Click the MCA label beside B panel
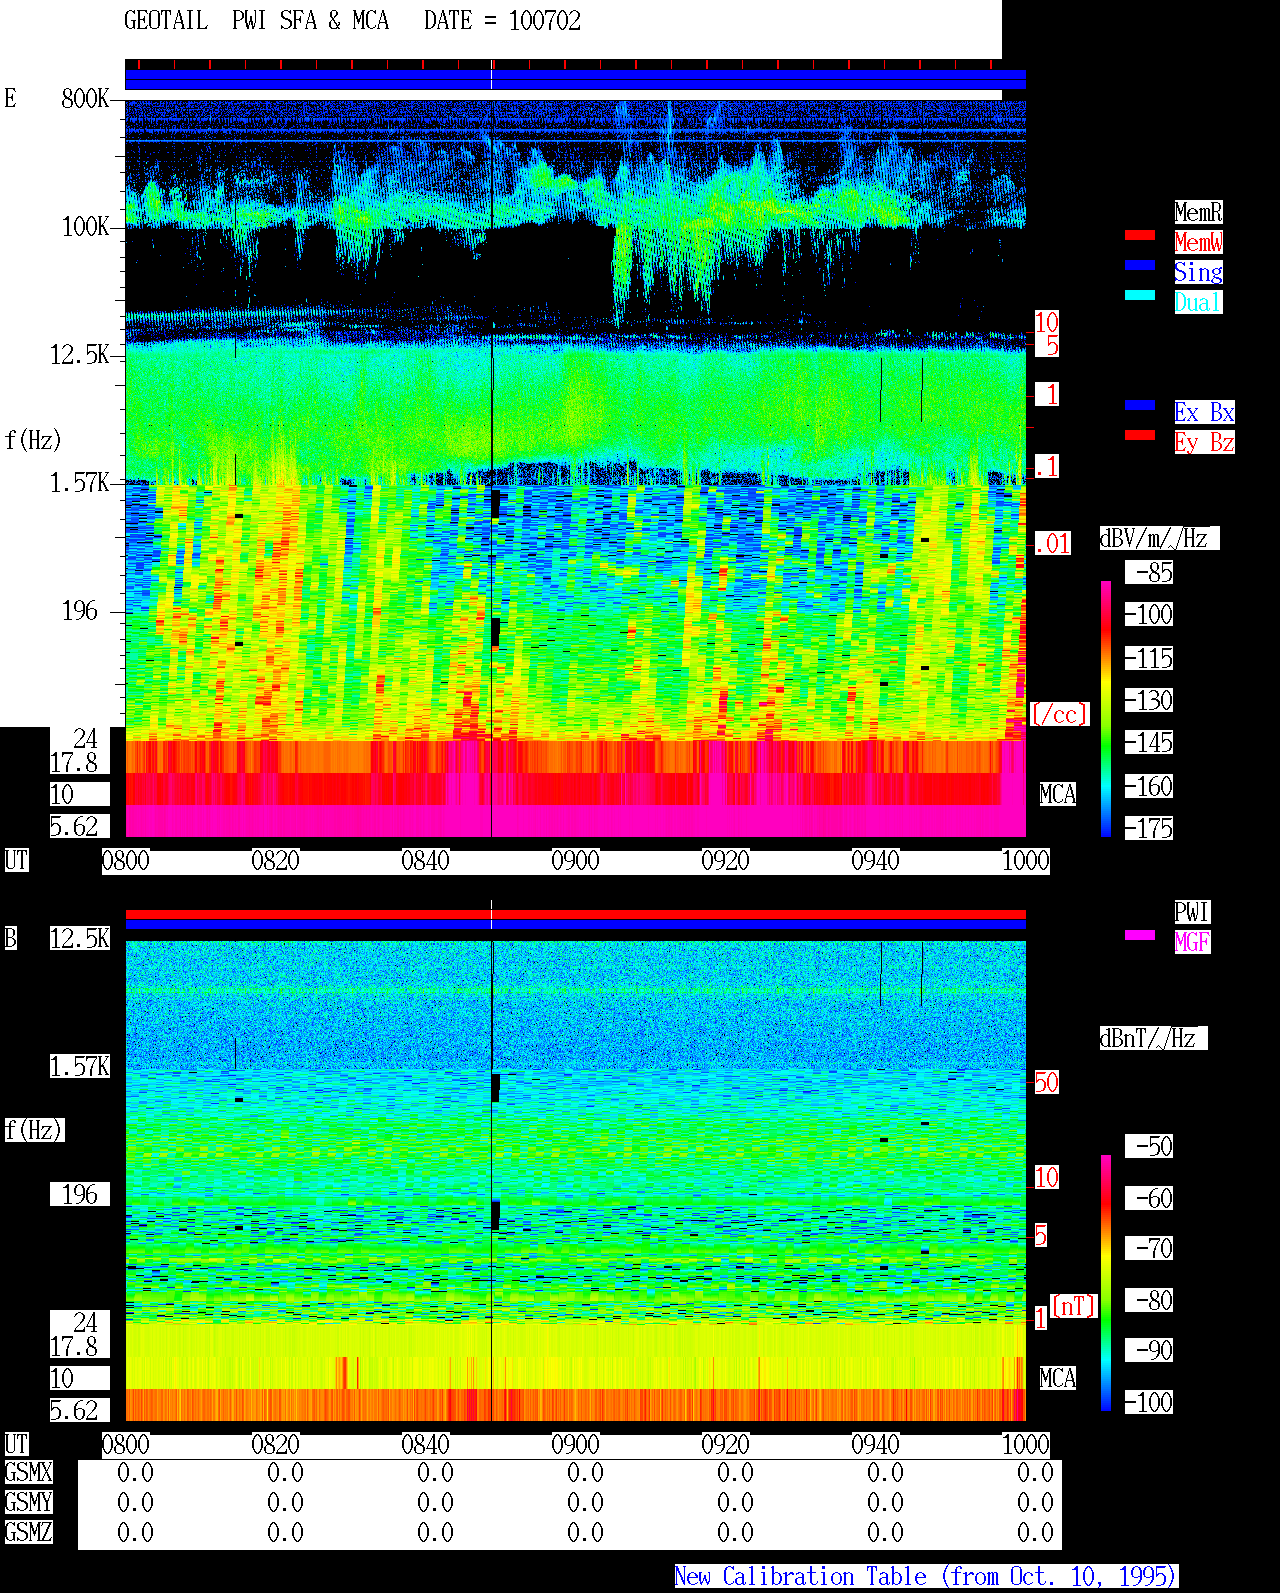This screenshot has width=1280, height=1593. pos(1057,1378)
